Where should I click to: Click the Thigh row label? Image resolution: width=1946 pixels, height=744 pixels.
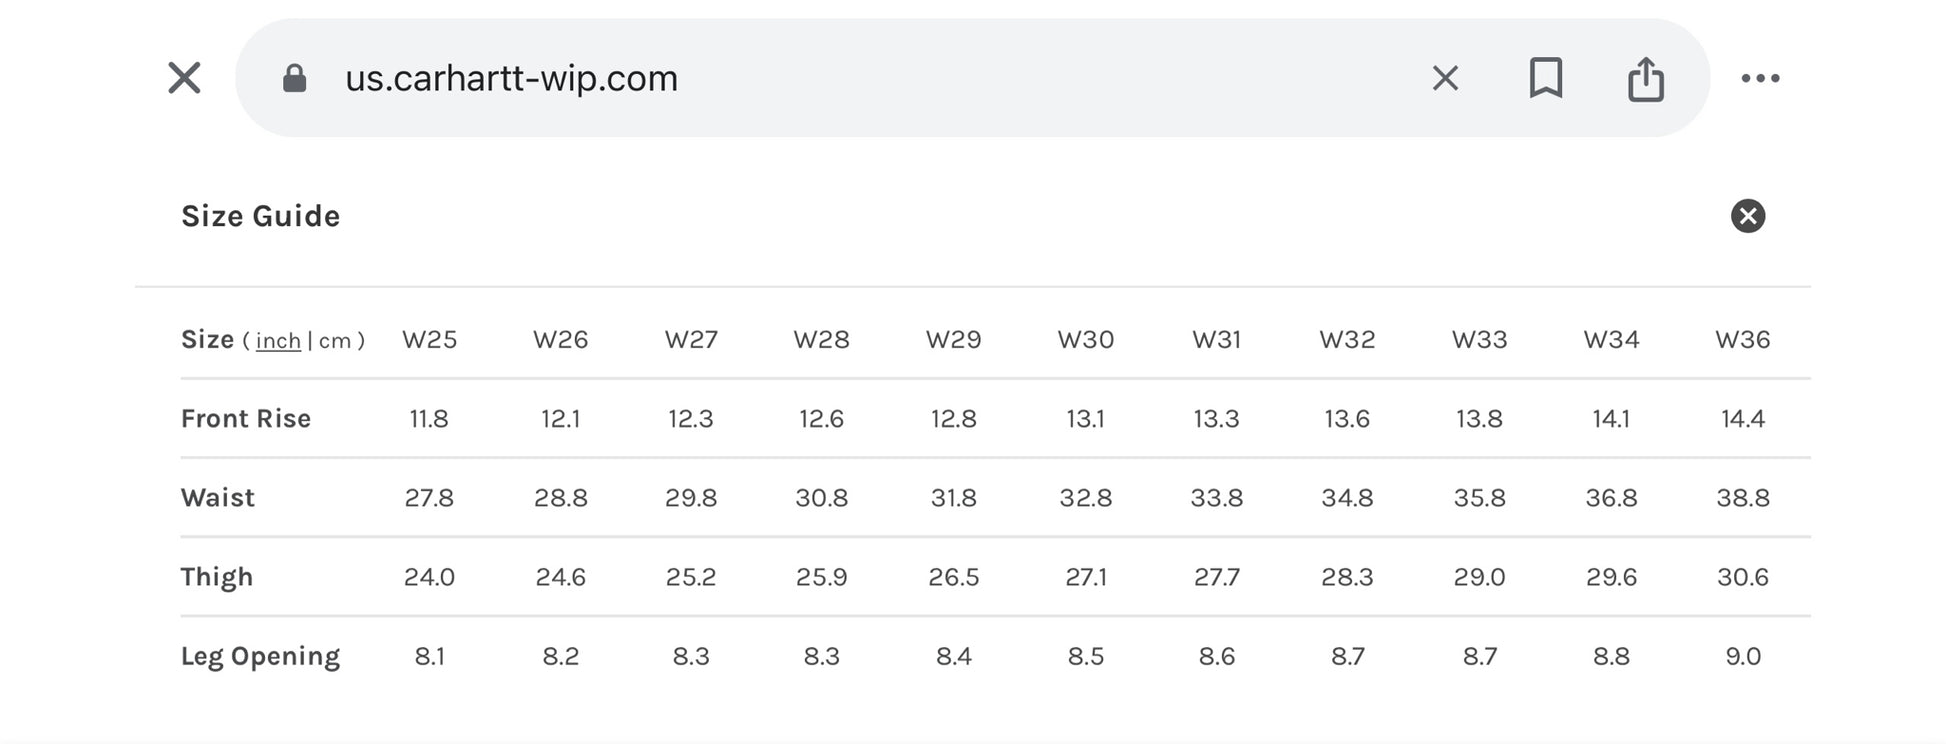tap(217, 577)
